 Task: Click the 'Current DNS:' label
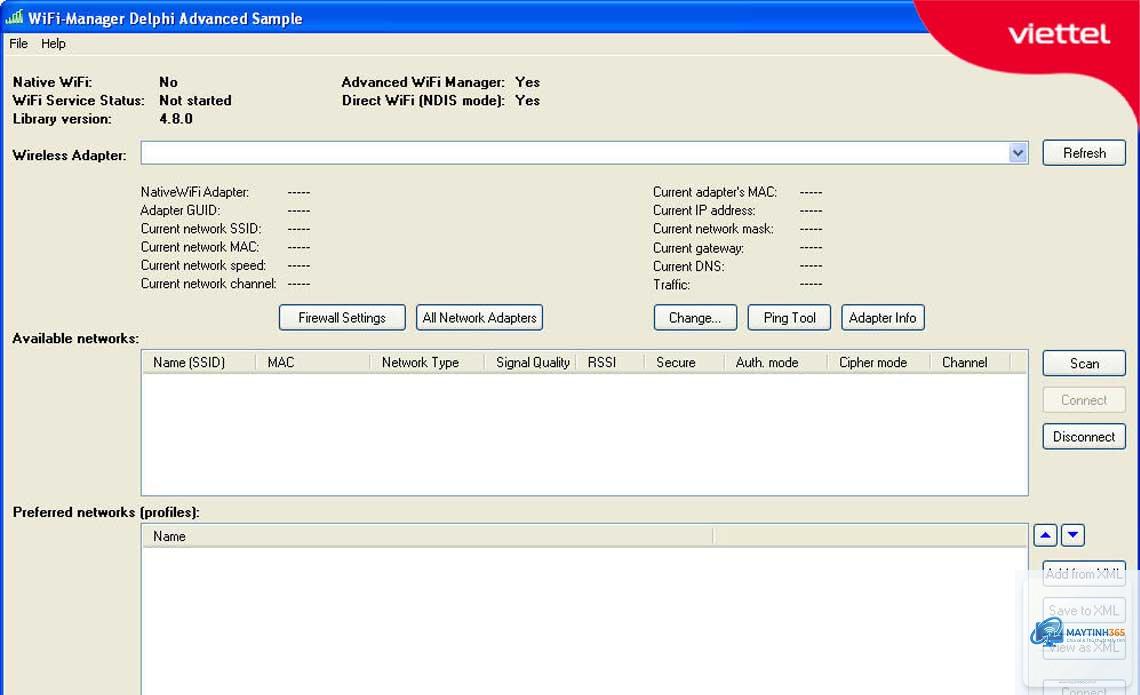click(x=689, y=266)
